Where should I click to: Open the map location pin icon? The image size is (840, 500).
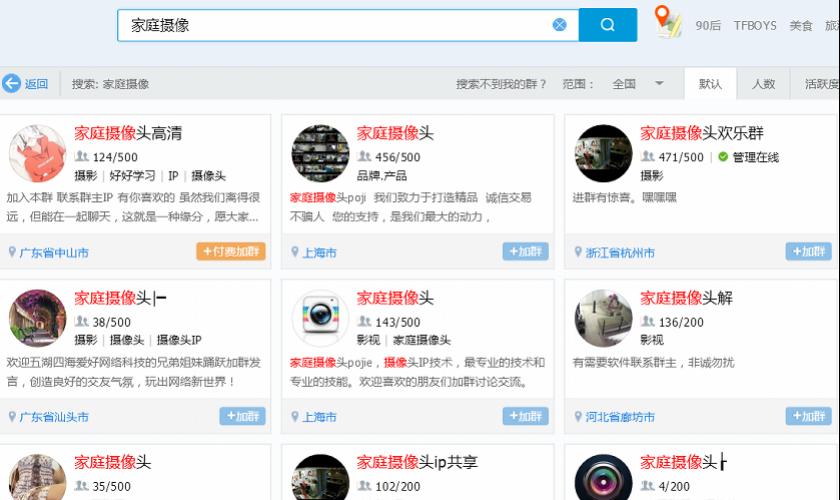[667, 21]
